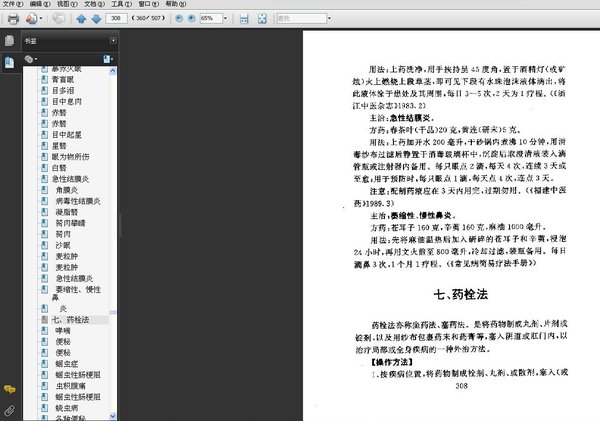Click the bookmark icon beside 蛲虫病

pos(44,408)
